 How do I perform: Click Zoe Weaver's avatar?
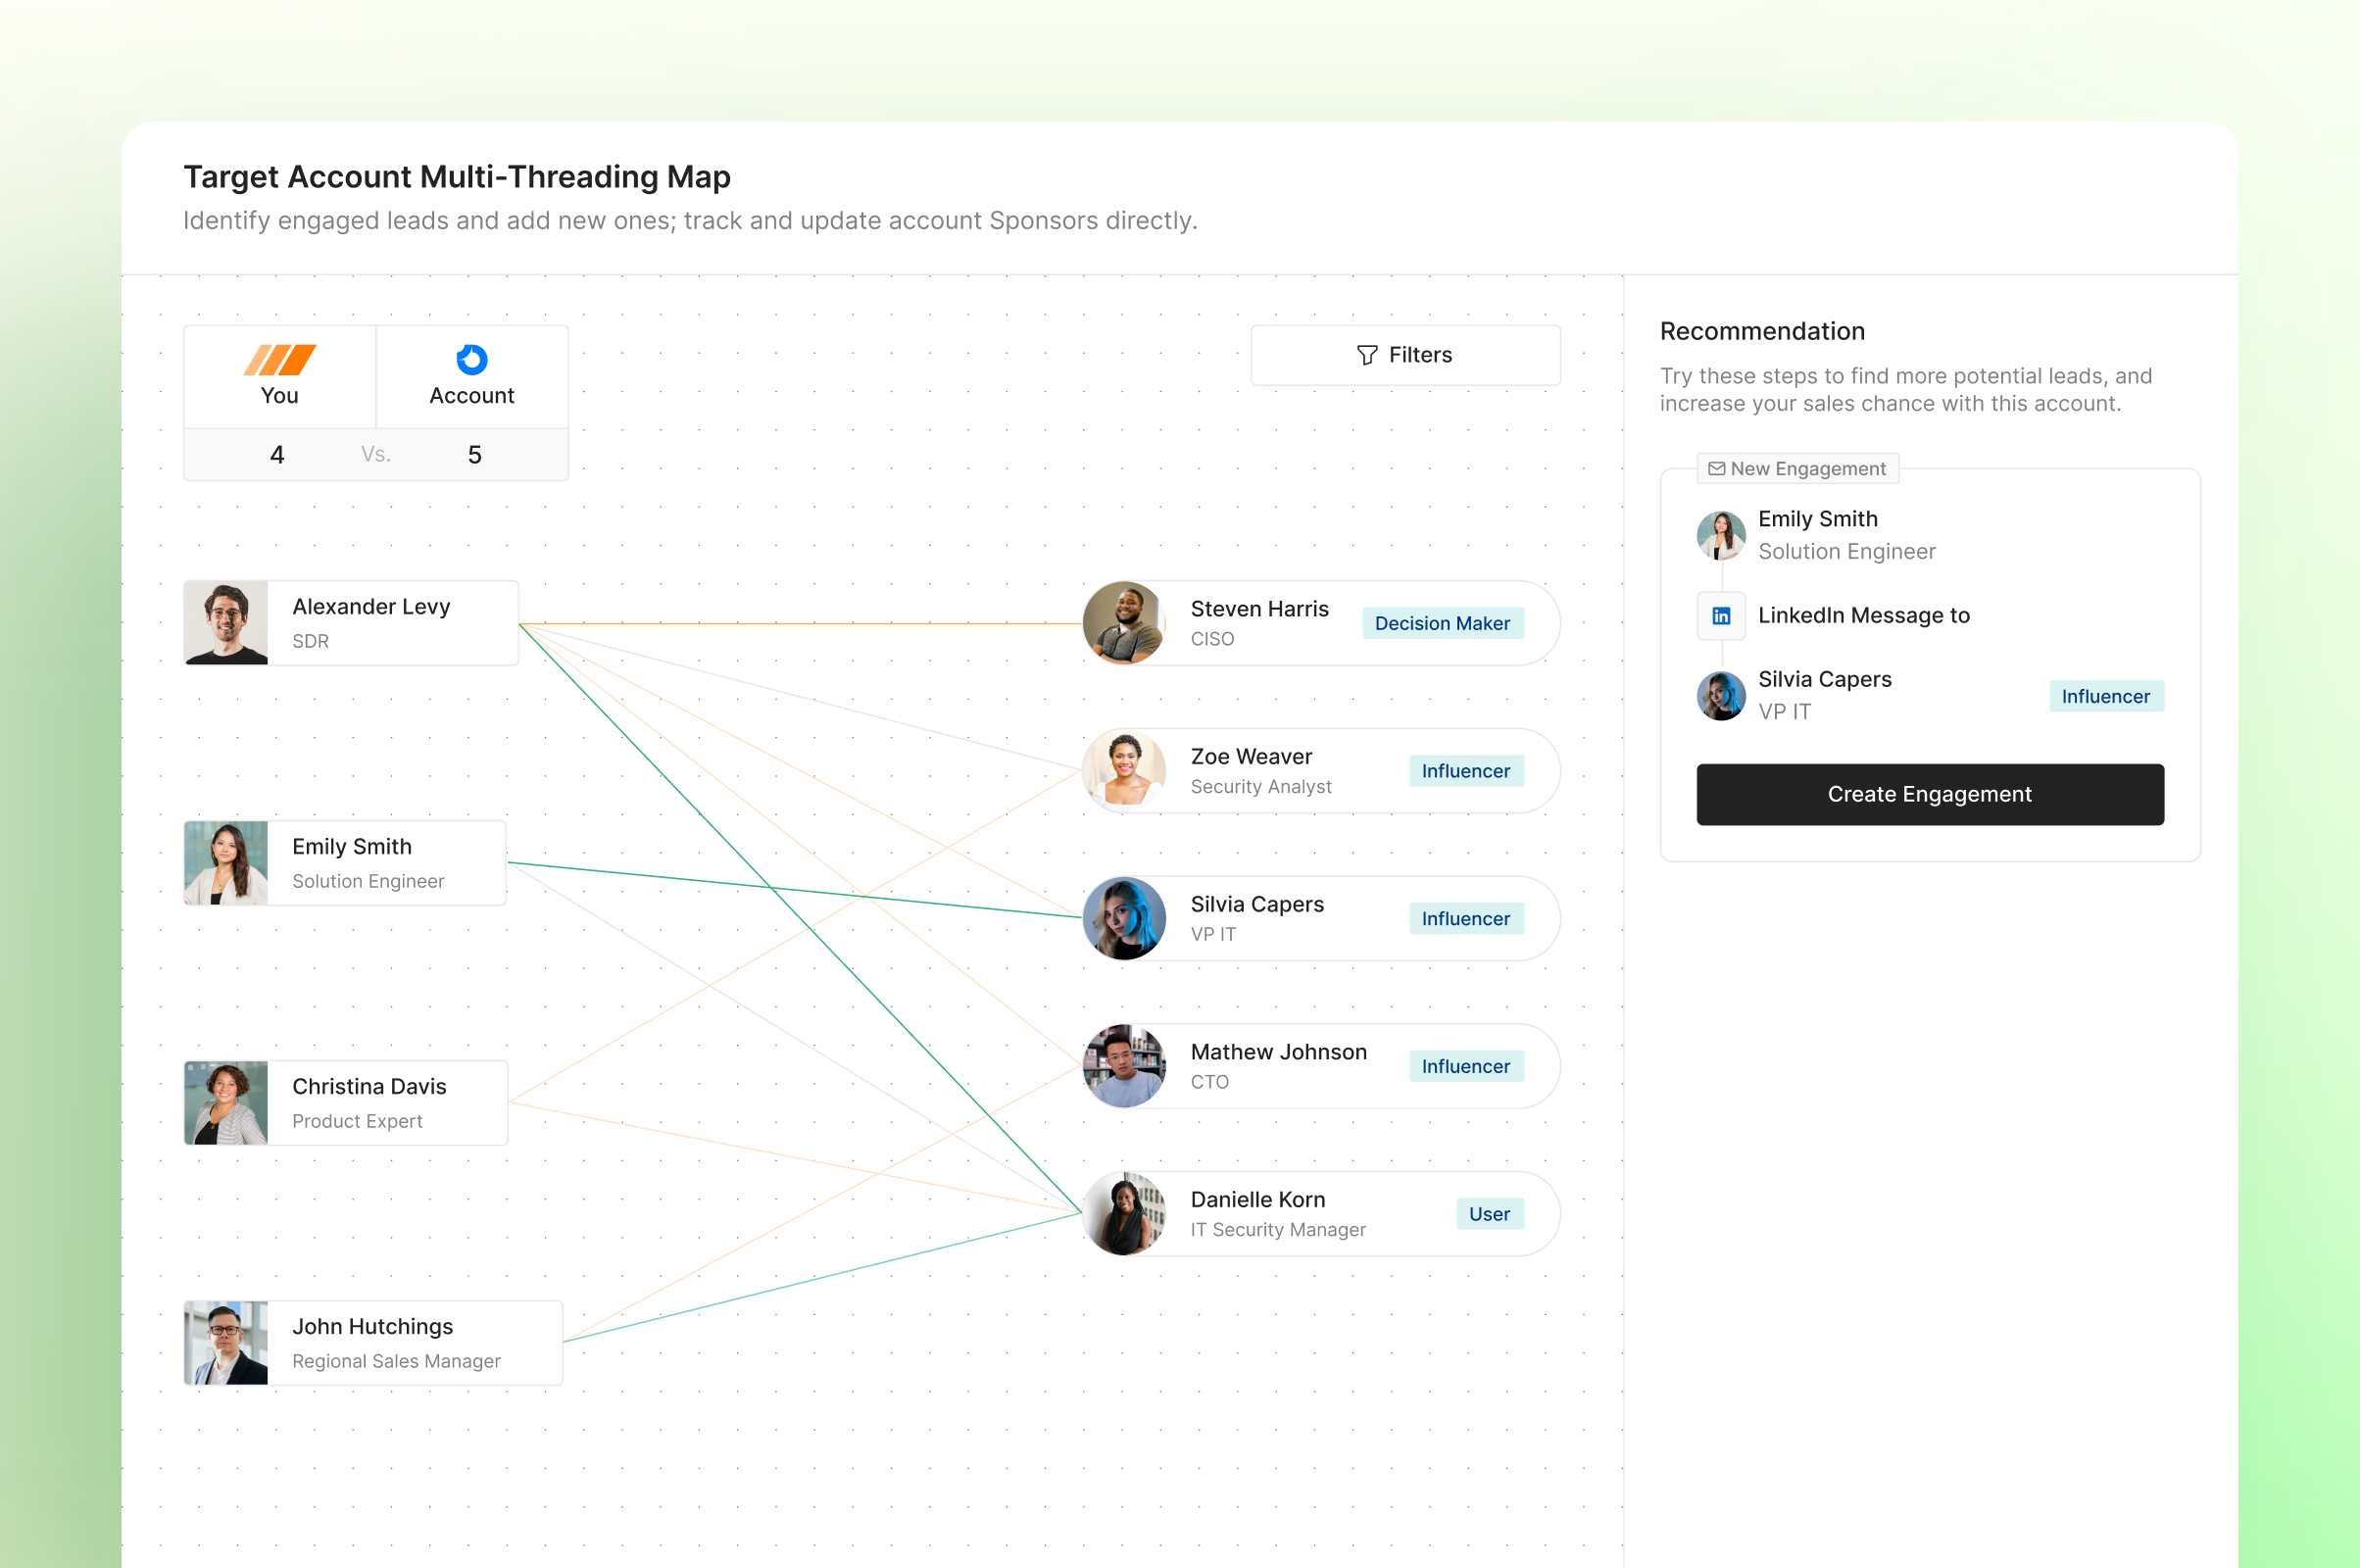[1124, 770]
